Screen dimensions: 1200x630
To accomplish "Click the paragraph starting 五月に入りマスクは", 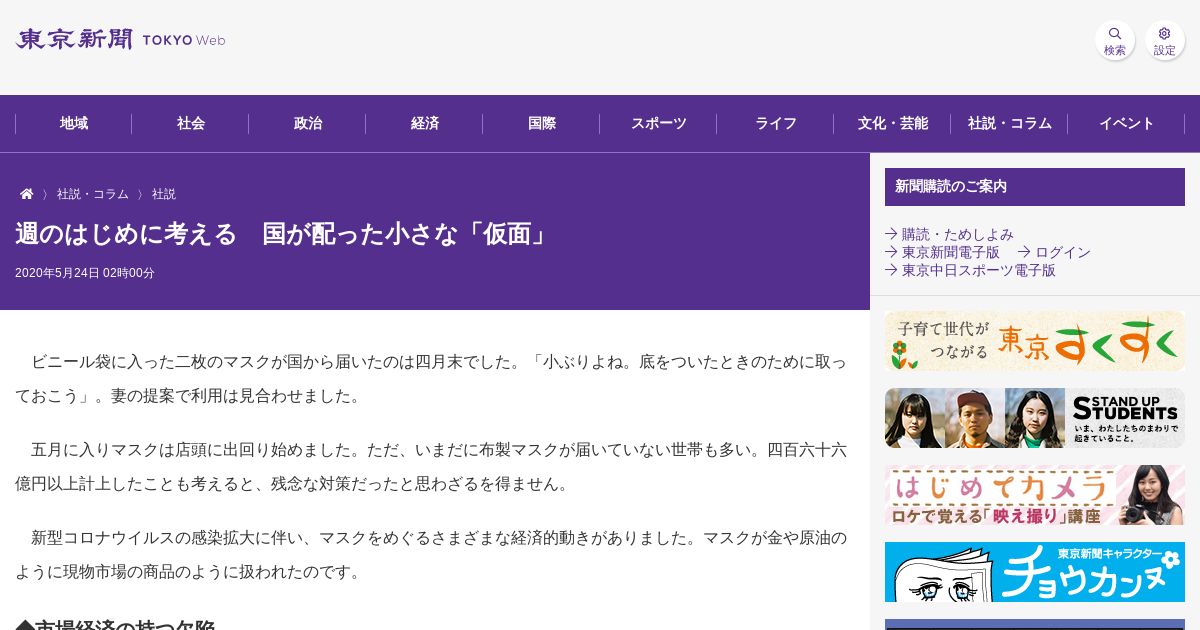I will click(431, 467).
